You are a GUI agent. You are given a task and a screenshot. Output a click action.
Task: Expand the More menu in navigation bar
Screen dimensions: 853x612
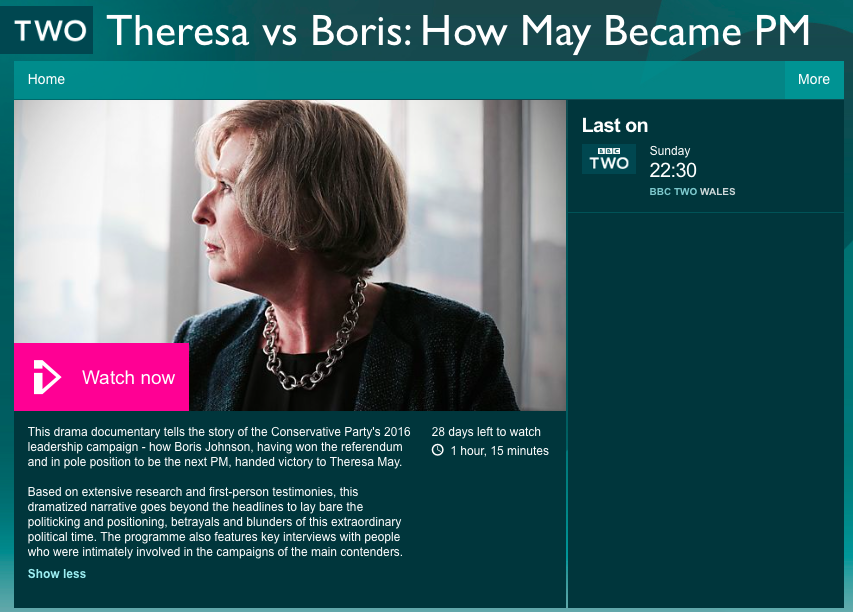(x=814, y=79)
